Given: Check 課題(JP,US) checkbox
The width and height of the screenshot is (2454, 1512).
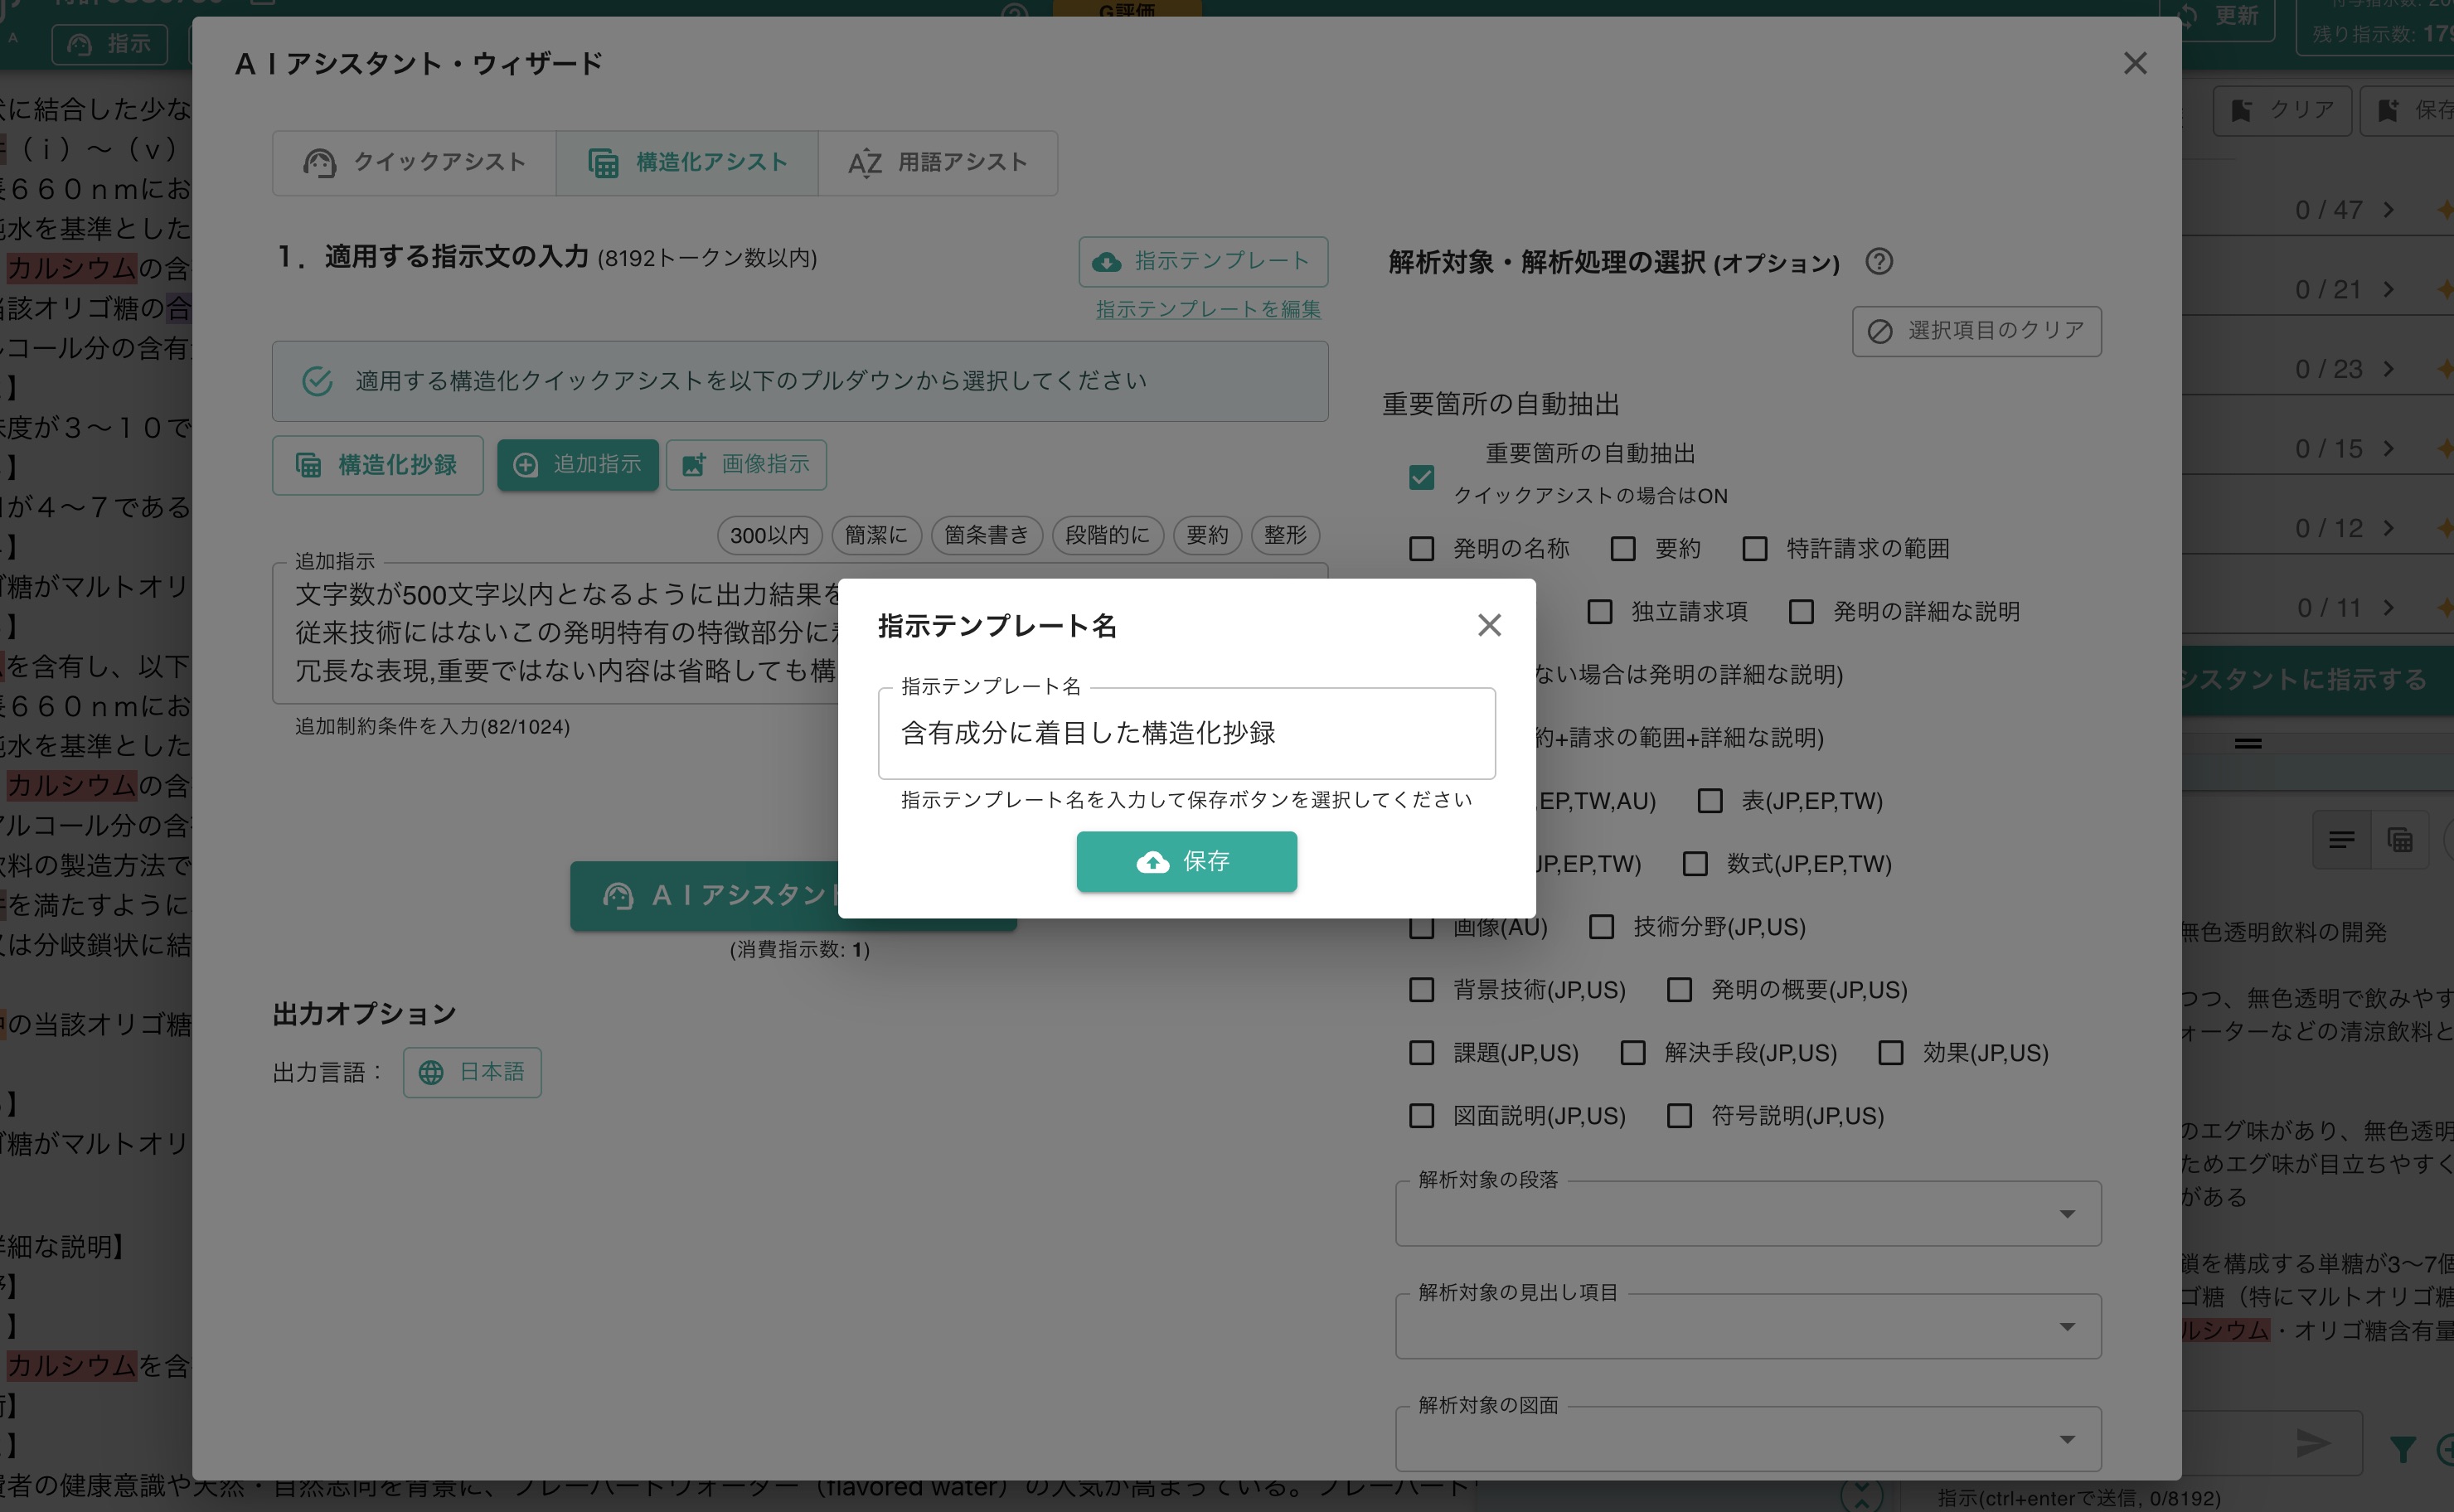Looking at the screenshot, I should click(1421, 1053).
